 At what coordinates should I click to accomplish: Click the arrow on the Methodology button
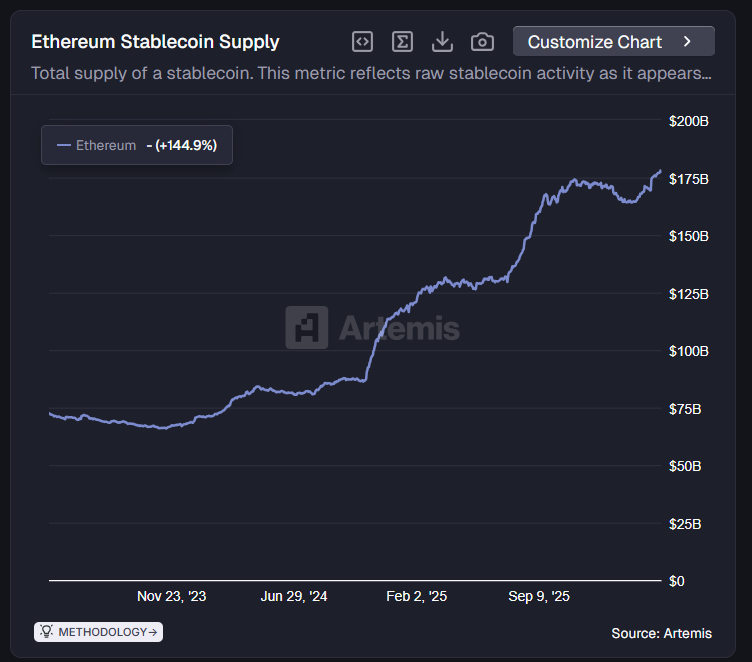pyautogui.click(x=152, y=632)
